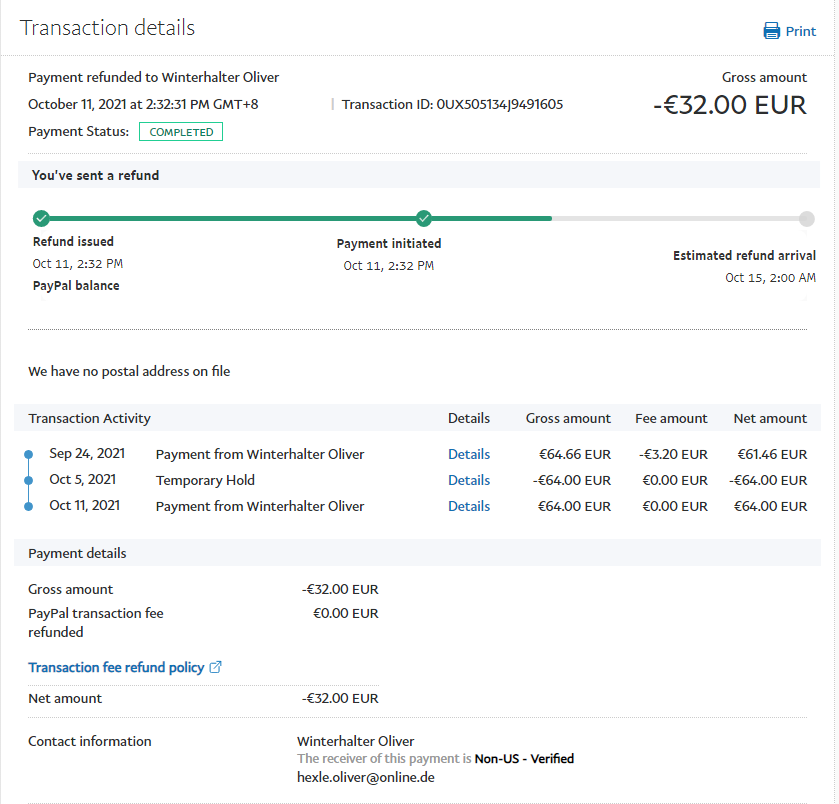Open Details for Temporary Hold
Screen dimensions: 839x804
click(x=469, y=480)
